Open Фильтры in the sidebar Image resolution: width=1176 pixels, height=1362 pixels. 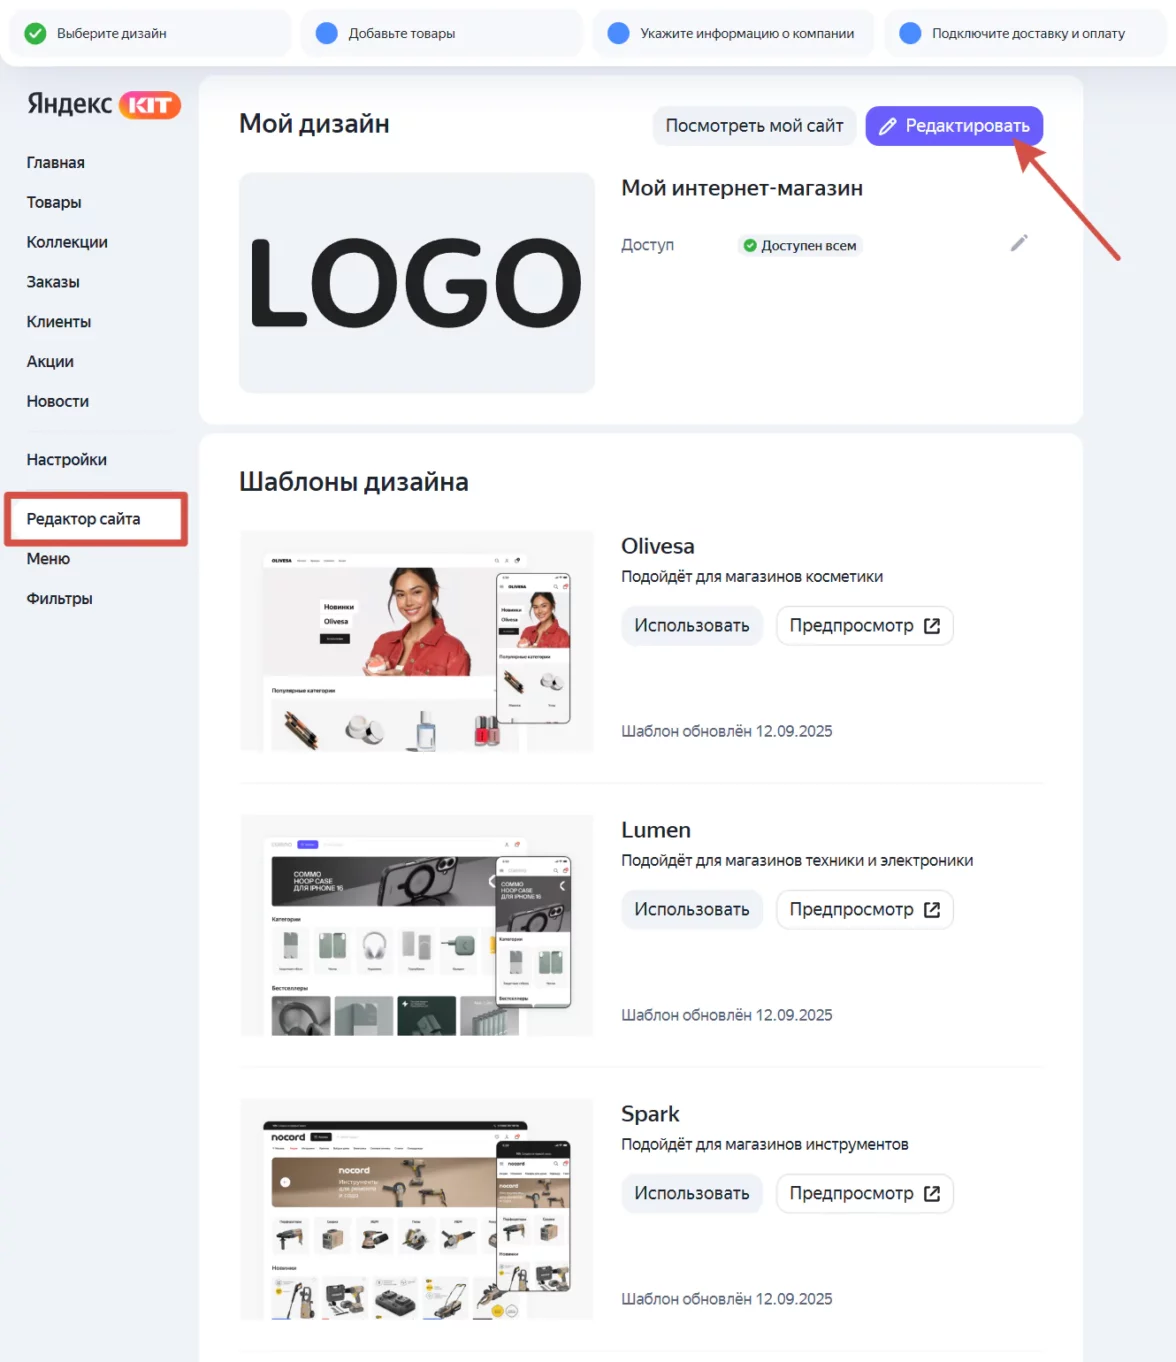click(x=60, y=599)
